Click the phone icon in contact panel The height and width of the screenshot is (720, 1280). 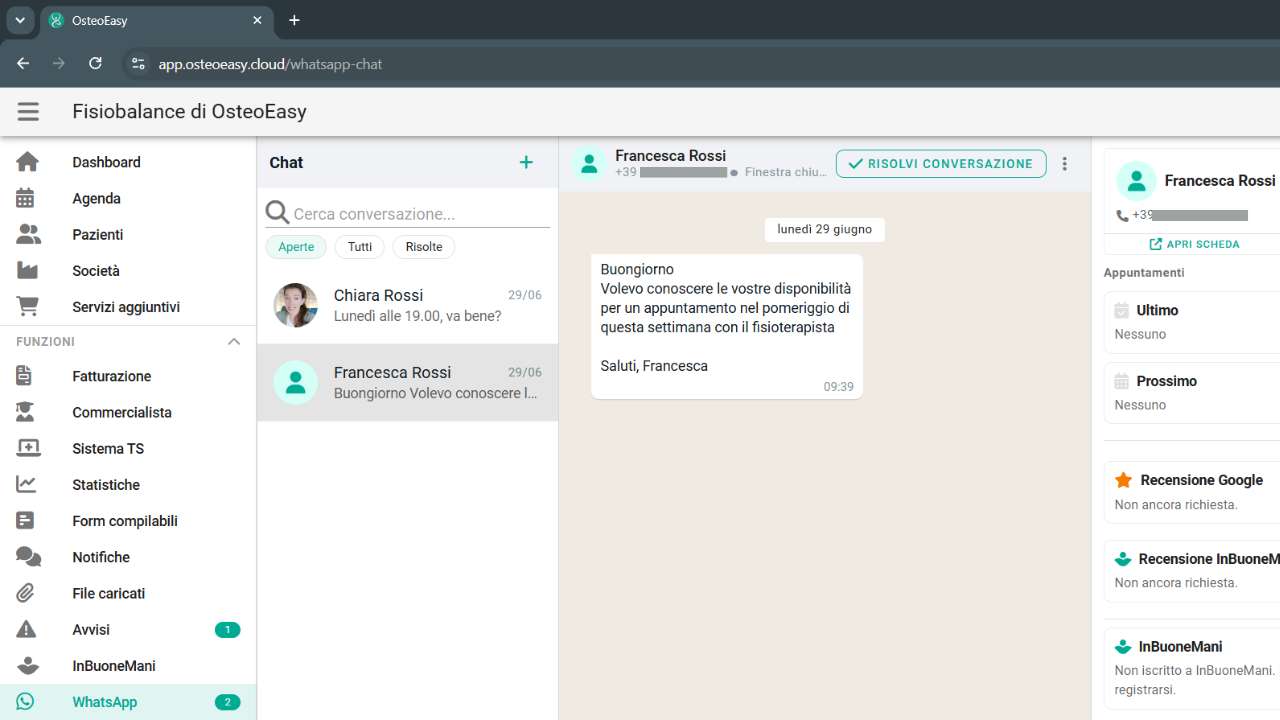[x=1122, y=215]
